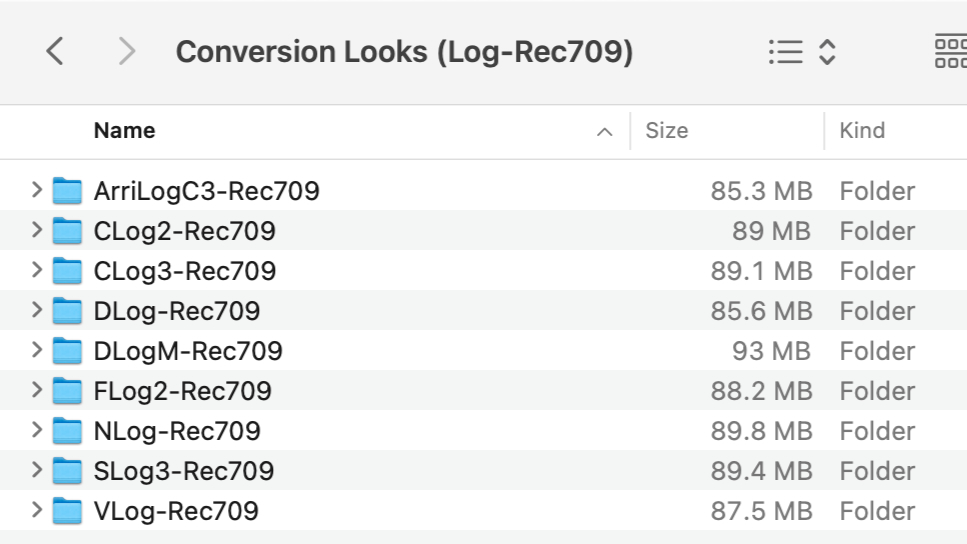Expand the FLog2-Rec709 folder
This screenshot has width=967, height=544.
coord(36,390)
